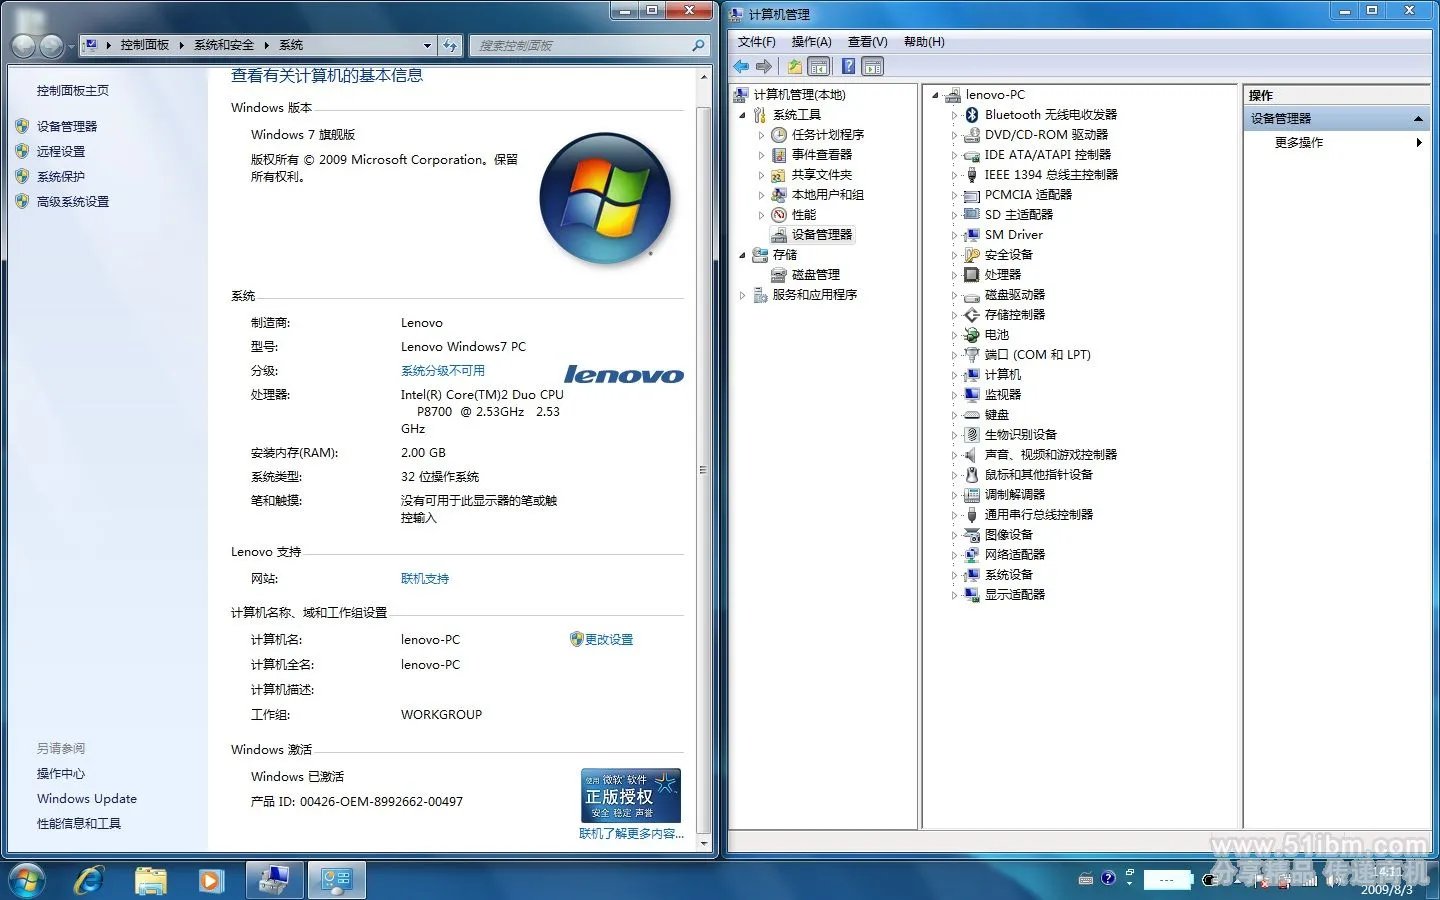1440x900 pixels.
Task: Select 磁盘管理 in the console tree
Action: tap(816, 274)
